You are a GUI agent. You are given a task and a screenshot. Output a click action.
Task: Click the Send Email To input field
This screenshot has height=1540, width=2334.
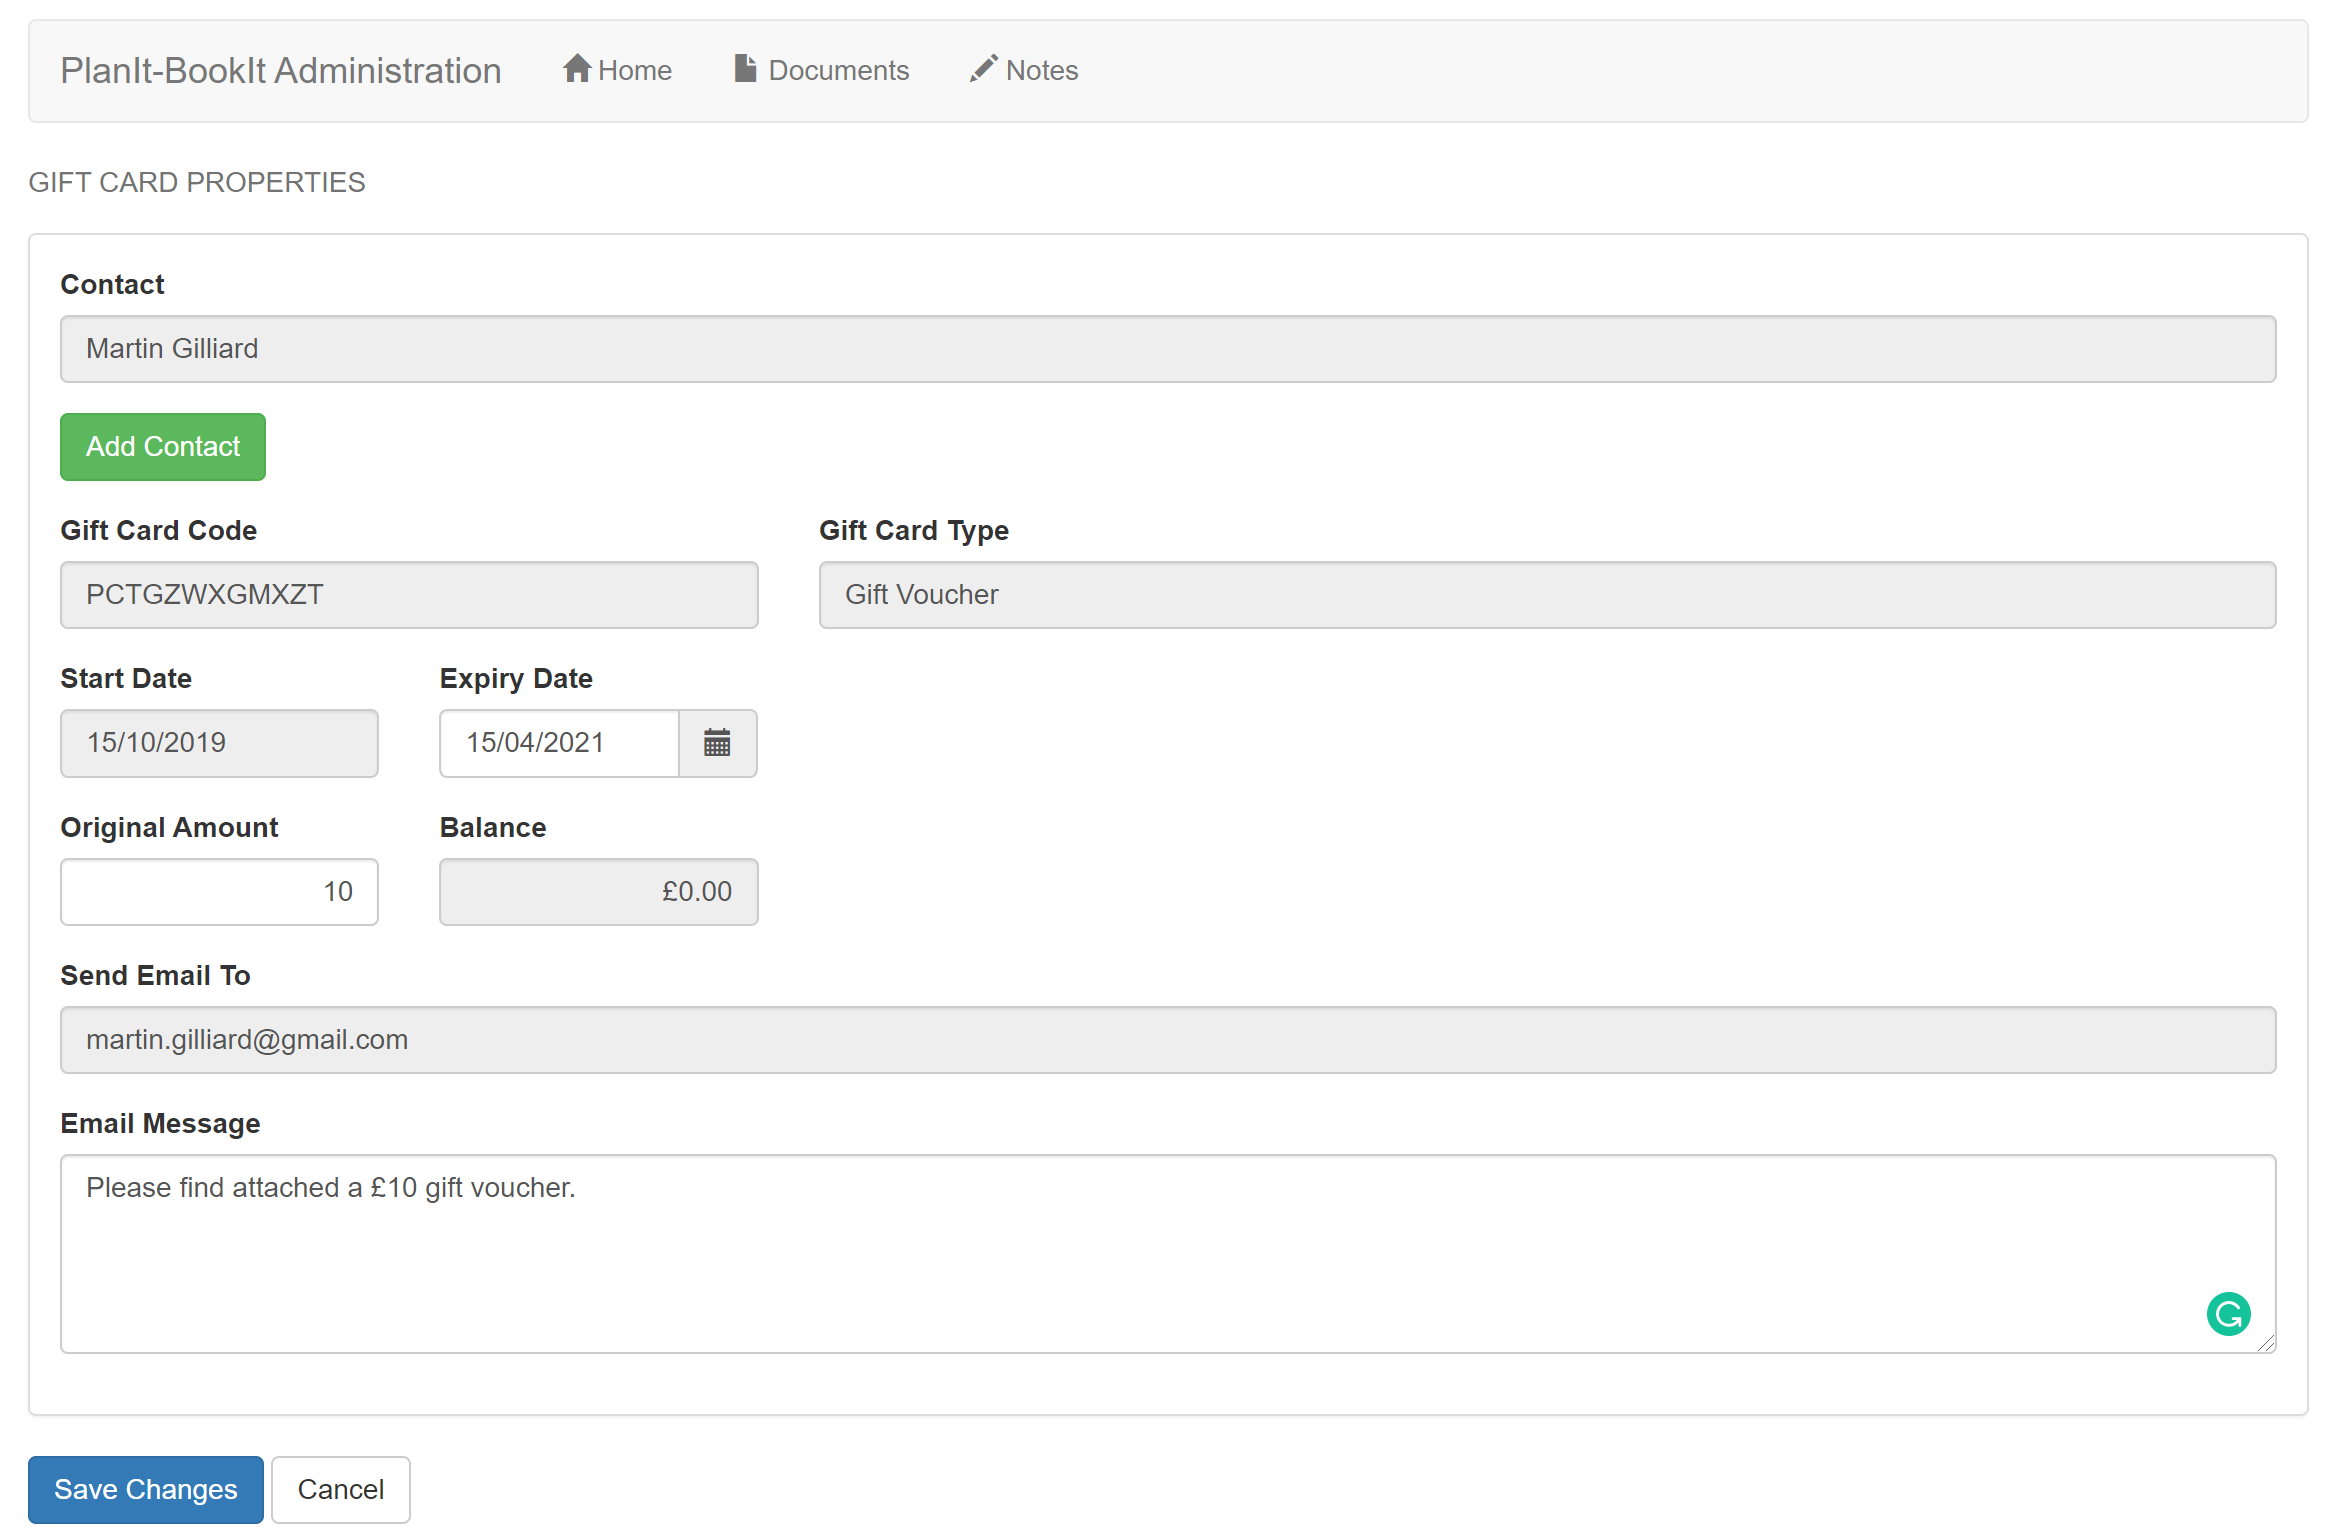(1167, 1040)
